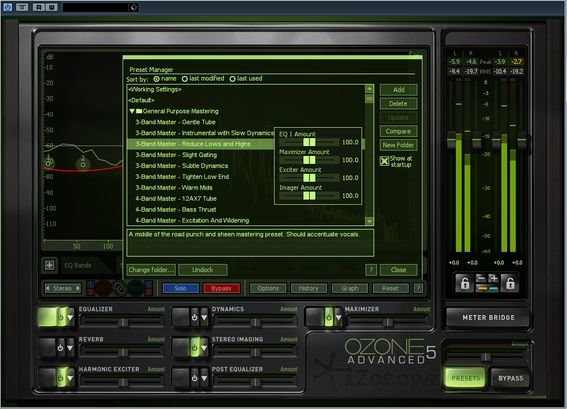Screen dimensions: 567x409
Task: Open the Dynamics module dropdown arrow
Action: pos(204,317)
